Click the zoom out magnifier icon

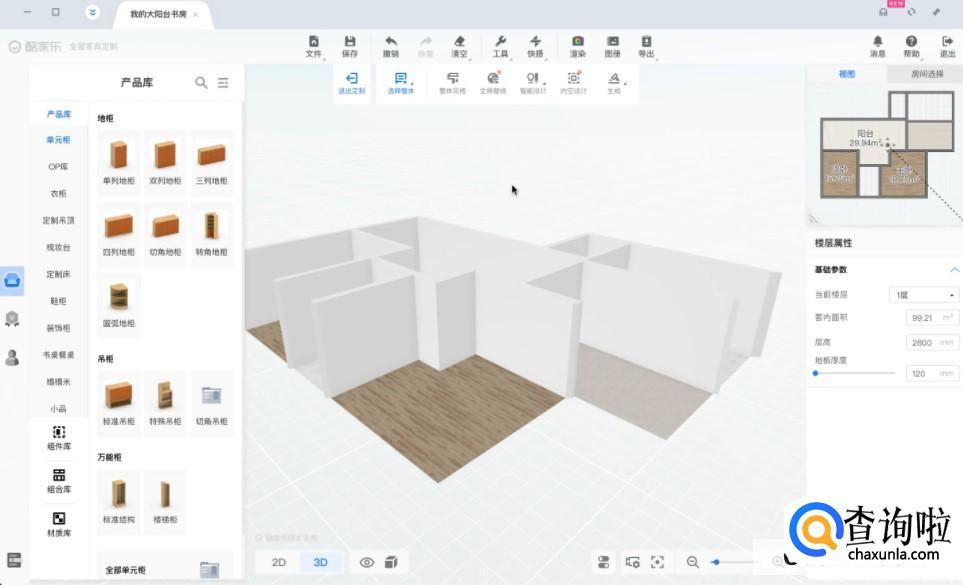click(x=692, y=562)
